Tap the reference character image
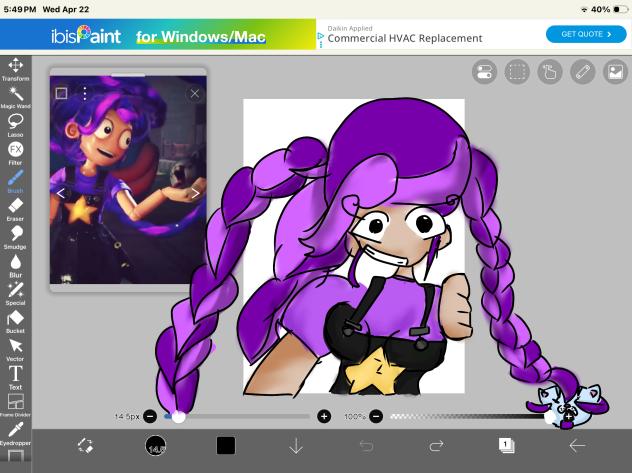The width and height of the screenshot is (632, 473). (128, 180)
